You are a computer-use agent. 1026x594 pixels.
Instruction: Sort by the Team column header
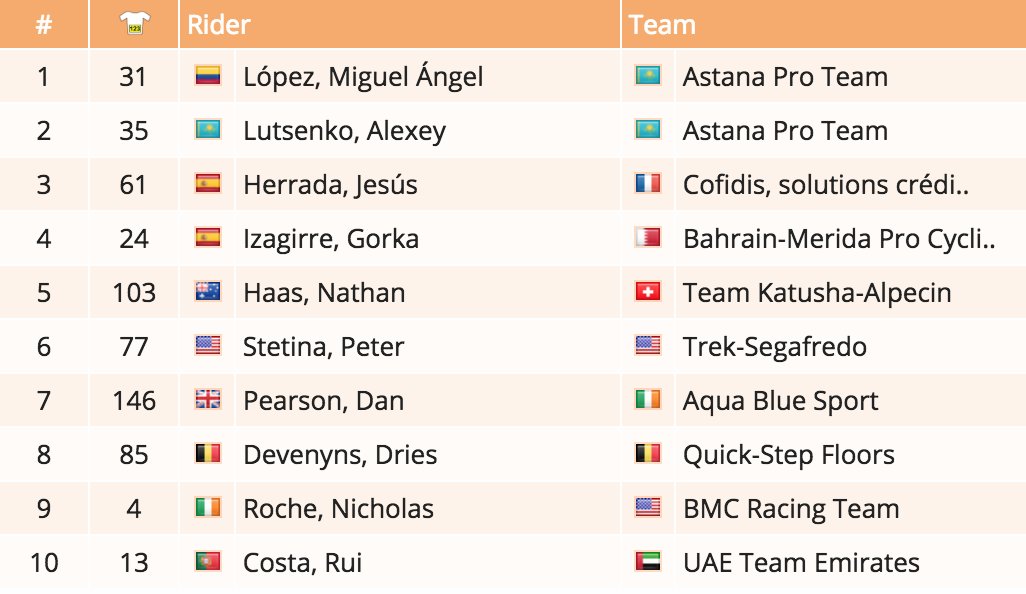(x=662, y=24)
